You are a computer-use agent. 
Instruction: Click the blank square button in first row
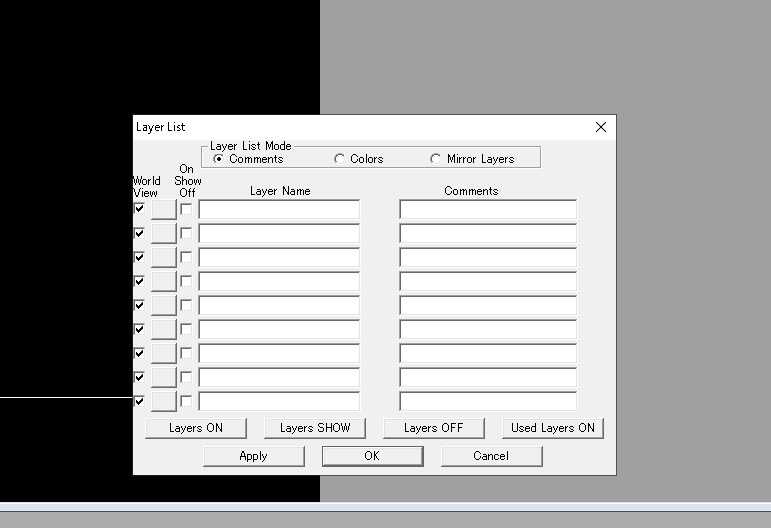point(163,209)
